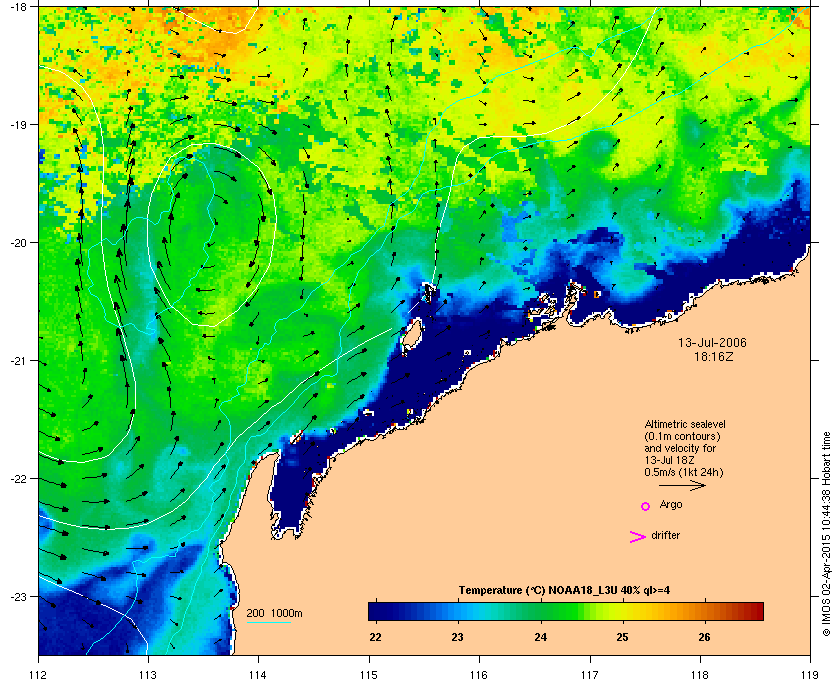Click the dark red end of temperature colorbar
Screen dimensions: 840x680
[756, 611]
